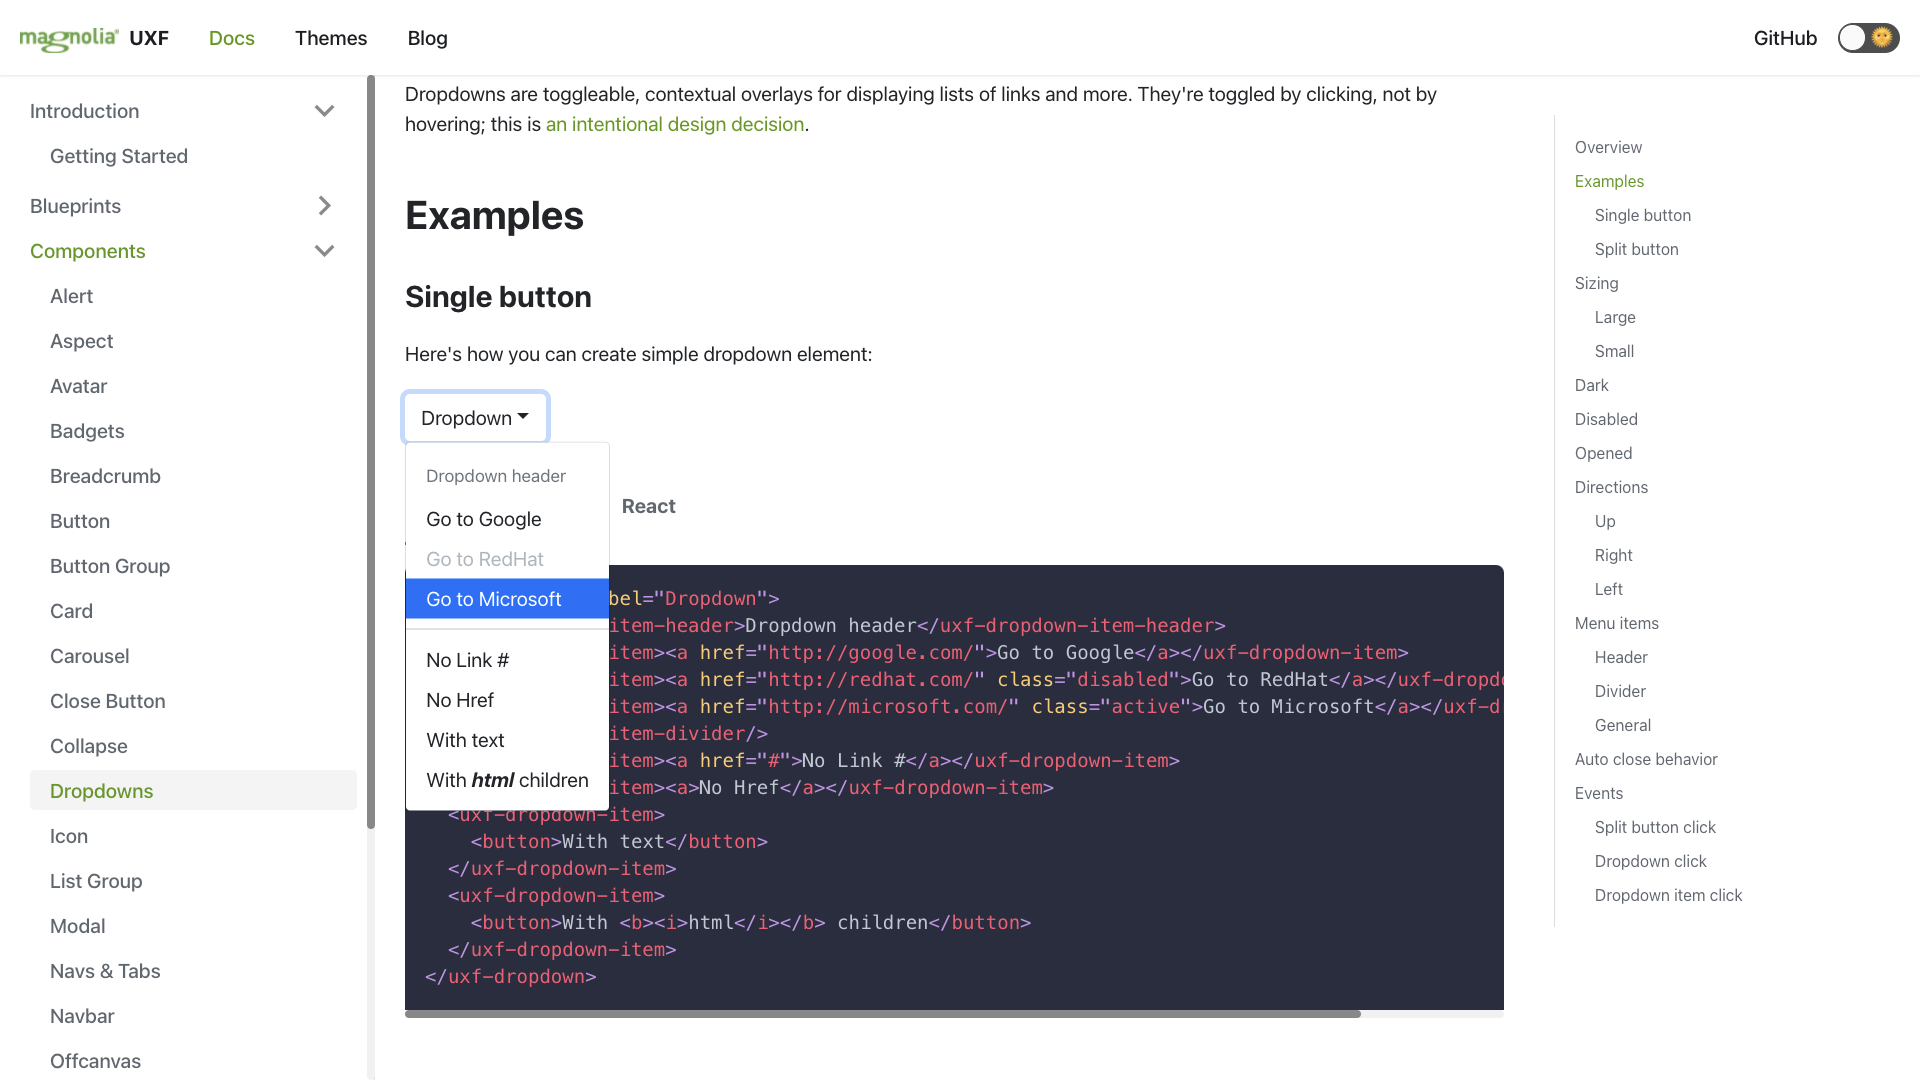The width and height of the screenshot is (1920, 1080).
Task: Select With html children item
Action: click(507, 780)
